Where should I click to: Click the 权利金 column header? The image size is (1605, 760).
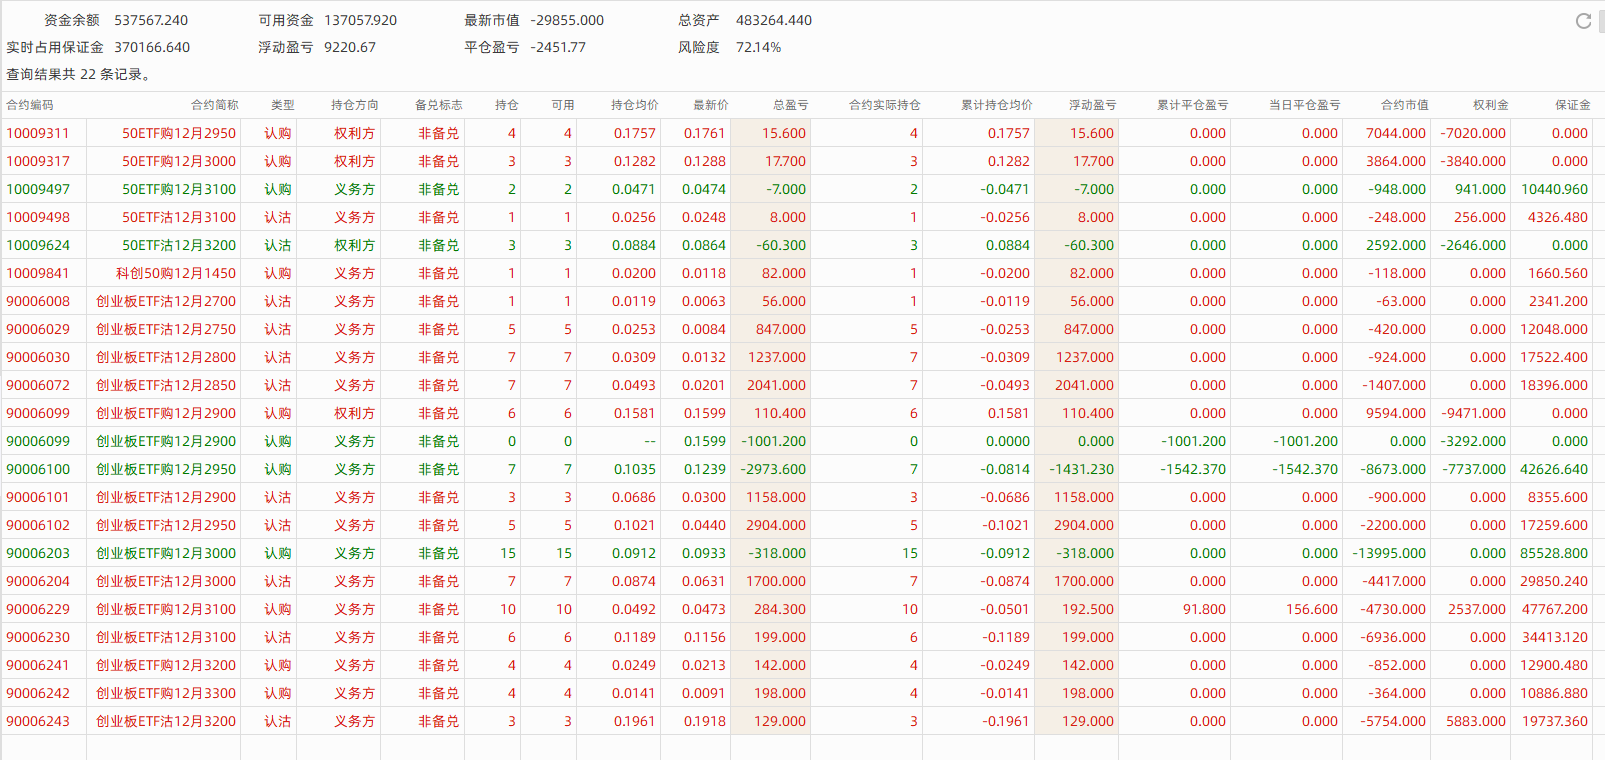(x=1490, y=105)
